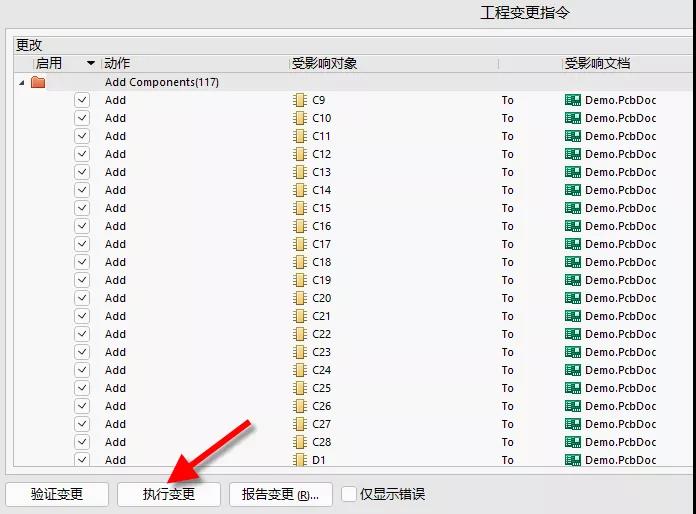Screen dimensions: 696x514
Task: Click the 动作 column header
Action: (x=117, y=64)
